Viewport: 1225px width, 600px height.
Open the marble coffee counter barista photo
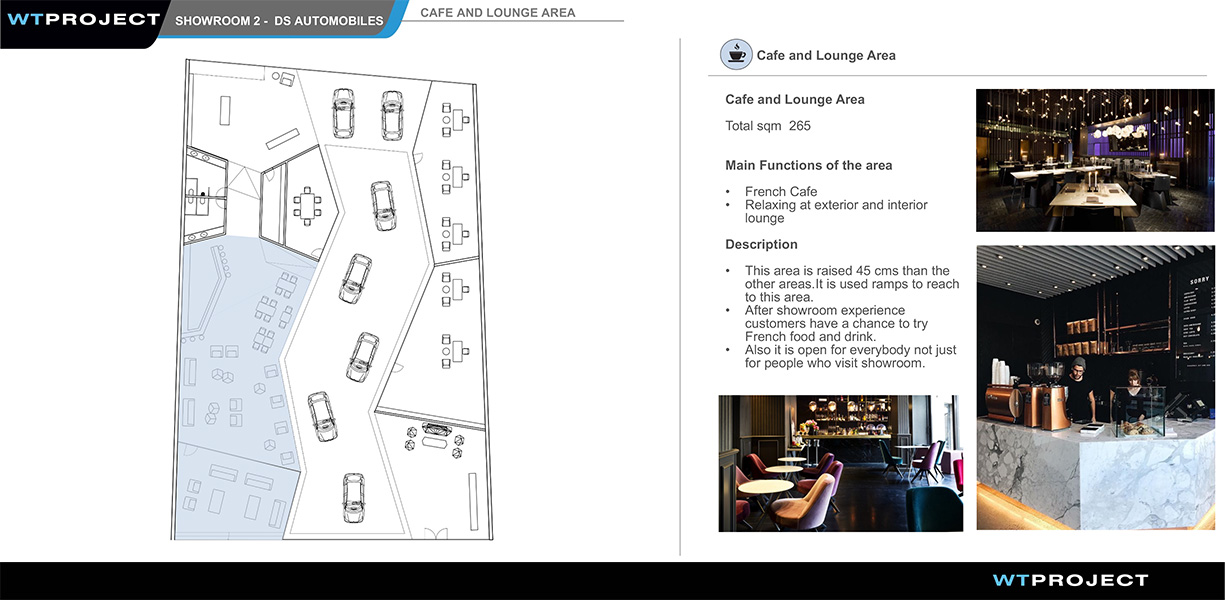1096,388
